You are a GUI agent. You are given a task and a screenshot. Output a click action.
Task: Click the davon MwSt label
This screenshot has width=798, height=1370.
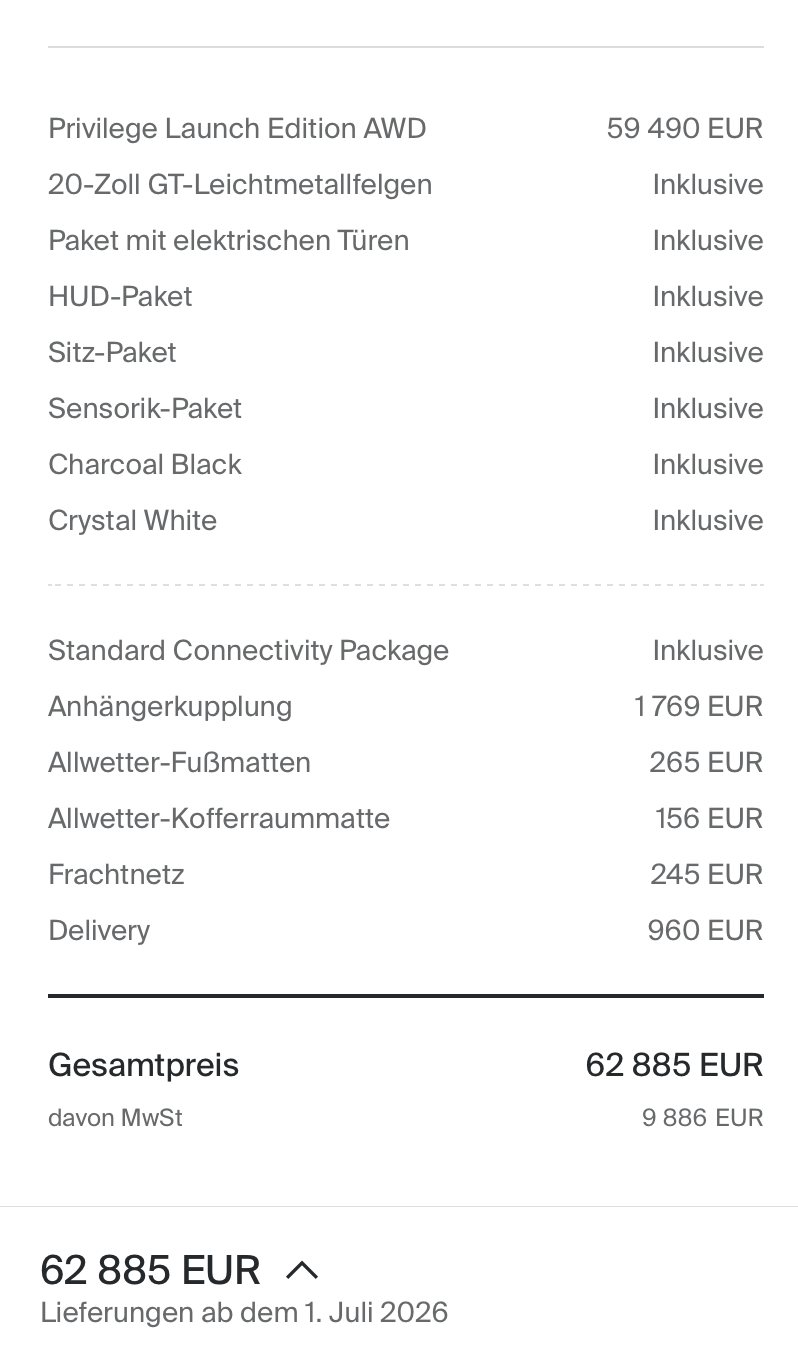tap(115, 1118)
